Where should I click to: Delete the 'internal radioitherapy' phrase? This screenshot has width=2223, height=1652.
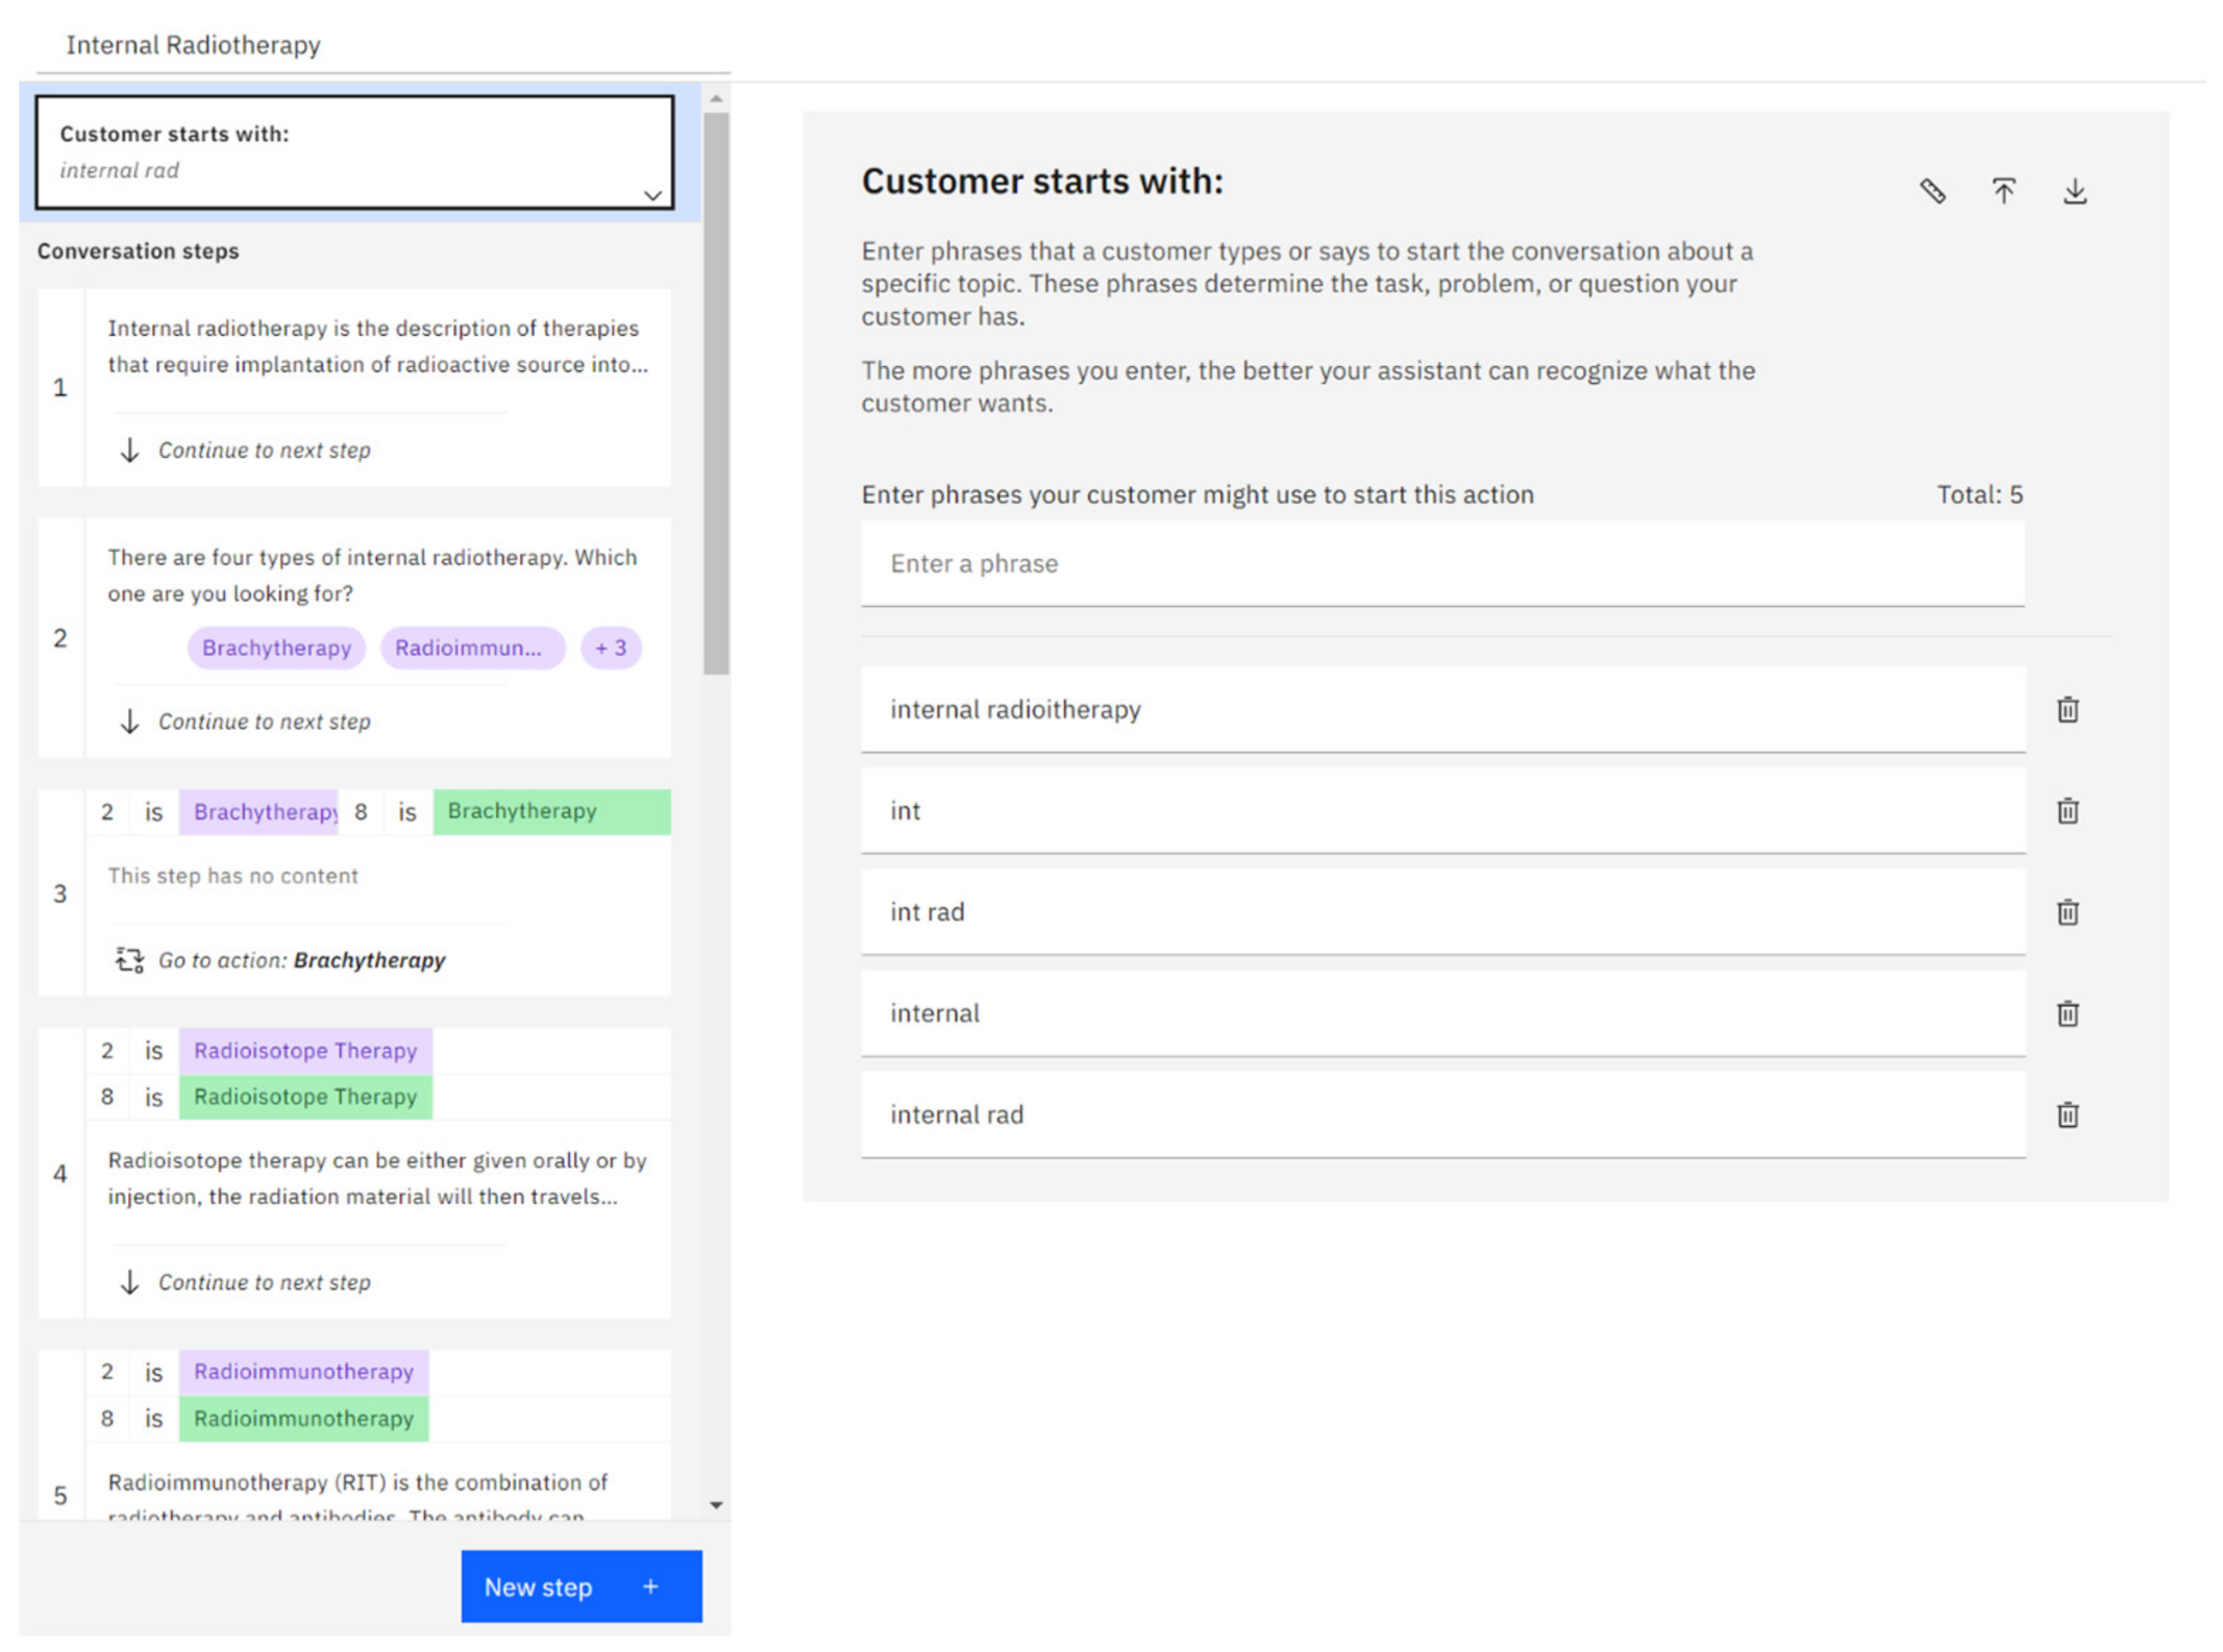click(x=2067, y=710)
